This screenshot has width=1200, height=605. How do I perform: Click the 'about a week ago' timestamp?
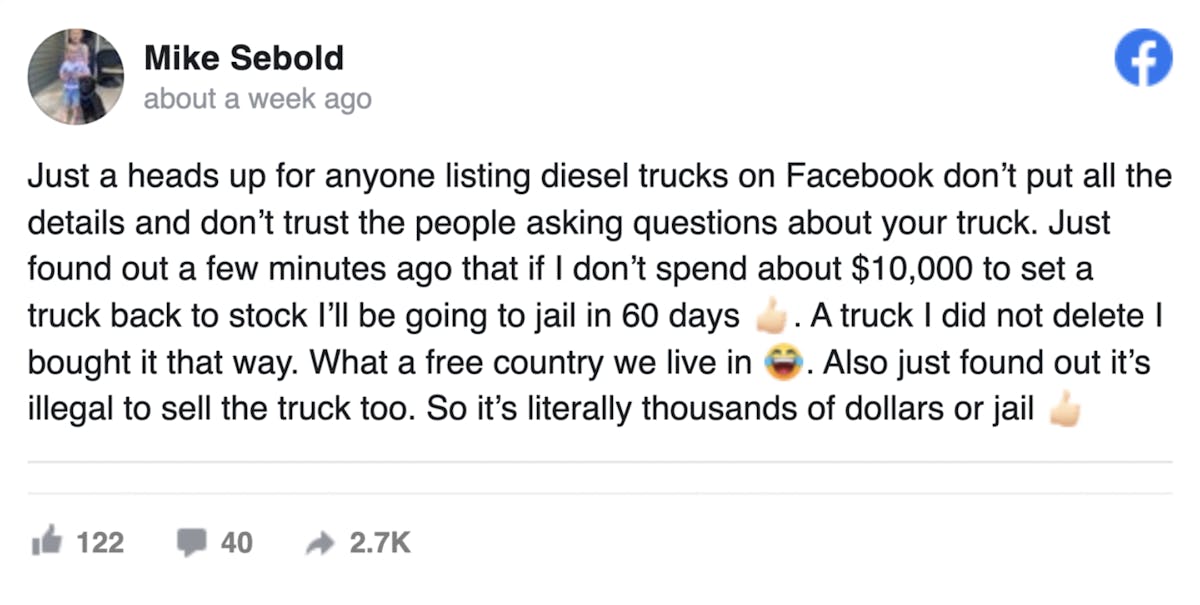coord(257,99)
